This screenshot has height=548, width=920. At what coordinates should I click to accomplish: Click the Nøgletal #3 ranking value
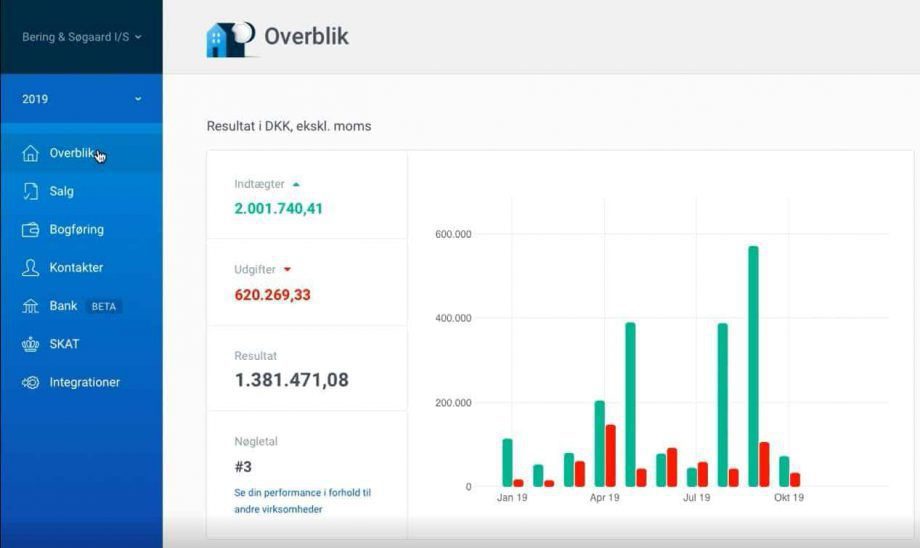(x=243, y=467)
